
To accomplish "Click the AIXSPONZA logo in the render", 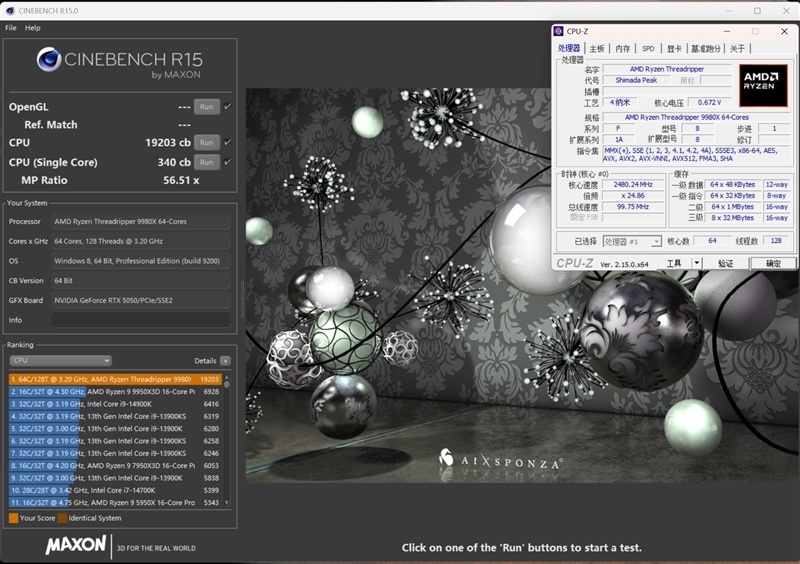I will pyautogui.click(x=499, y=461).
